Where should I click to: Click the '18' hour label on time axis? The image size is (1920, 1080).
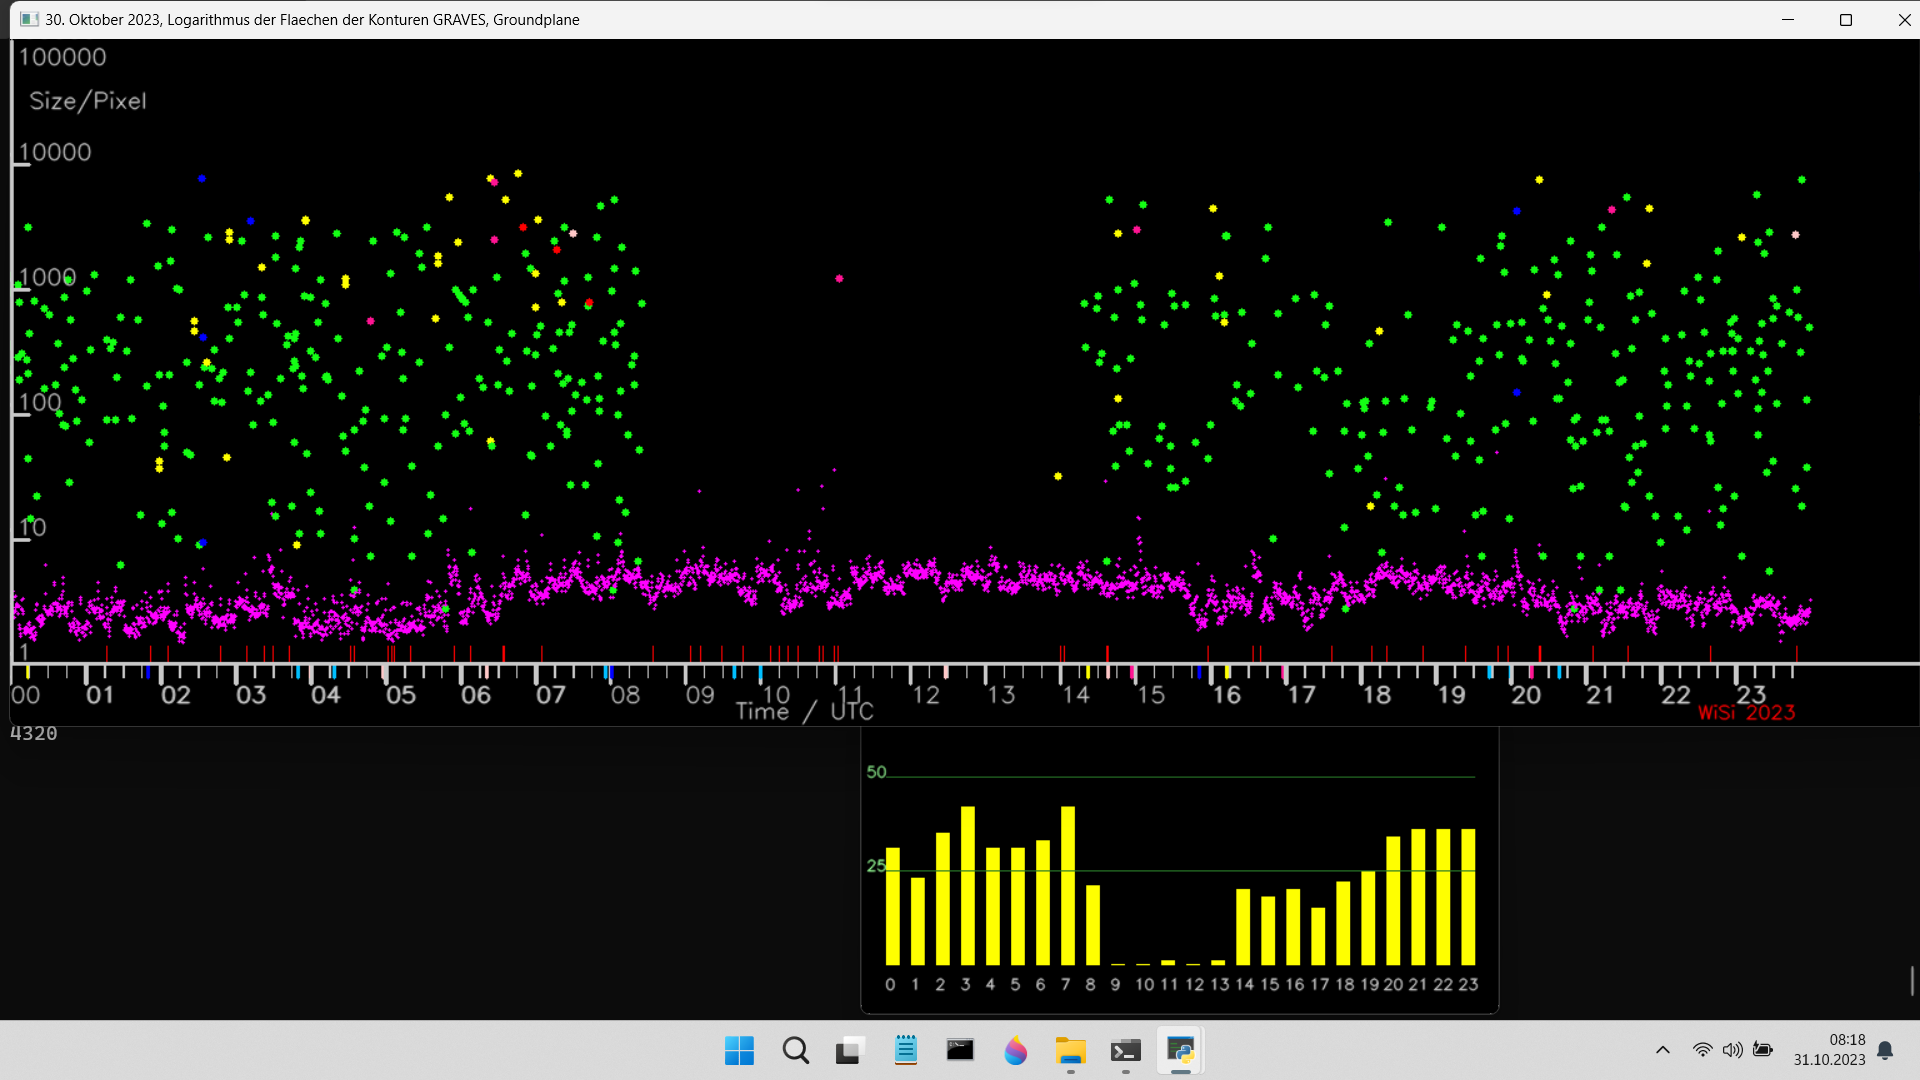click(x=1377, y=695)
